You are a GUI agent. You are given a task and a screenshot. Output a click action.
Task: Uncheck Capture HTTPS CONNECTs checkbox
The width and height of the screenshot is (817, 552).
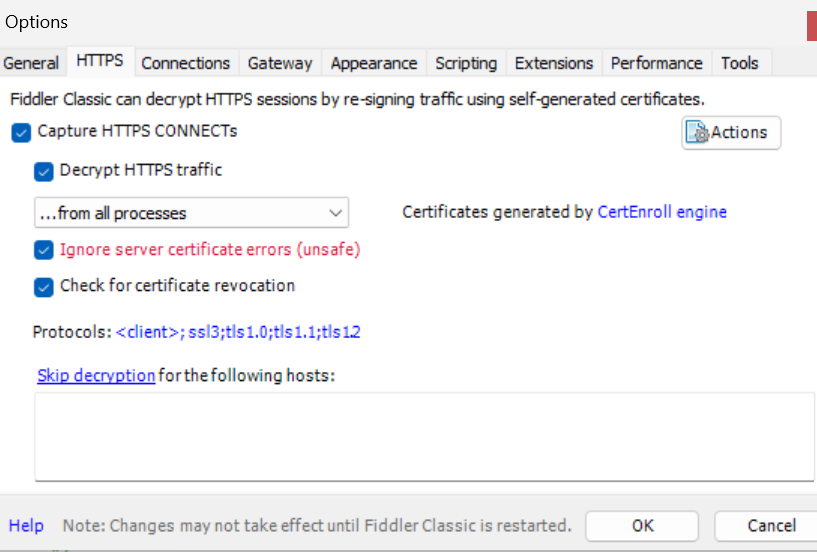pyautogui.click(x=21, y=132)
